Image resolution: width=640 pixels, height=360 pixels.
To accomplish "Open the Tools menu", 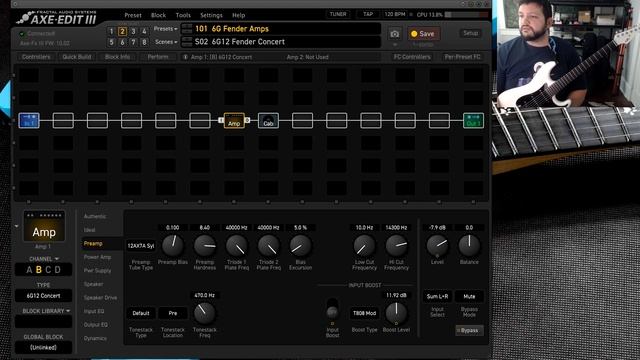I will (183, 15).
